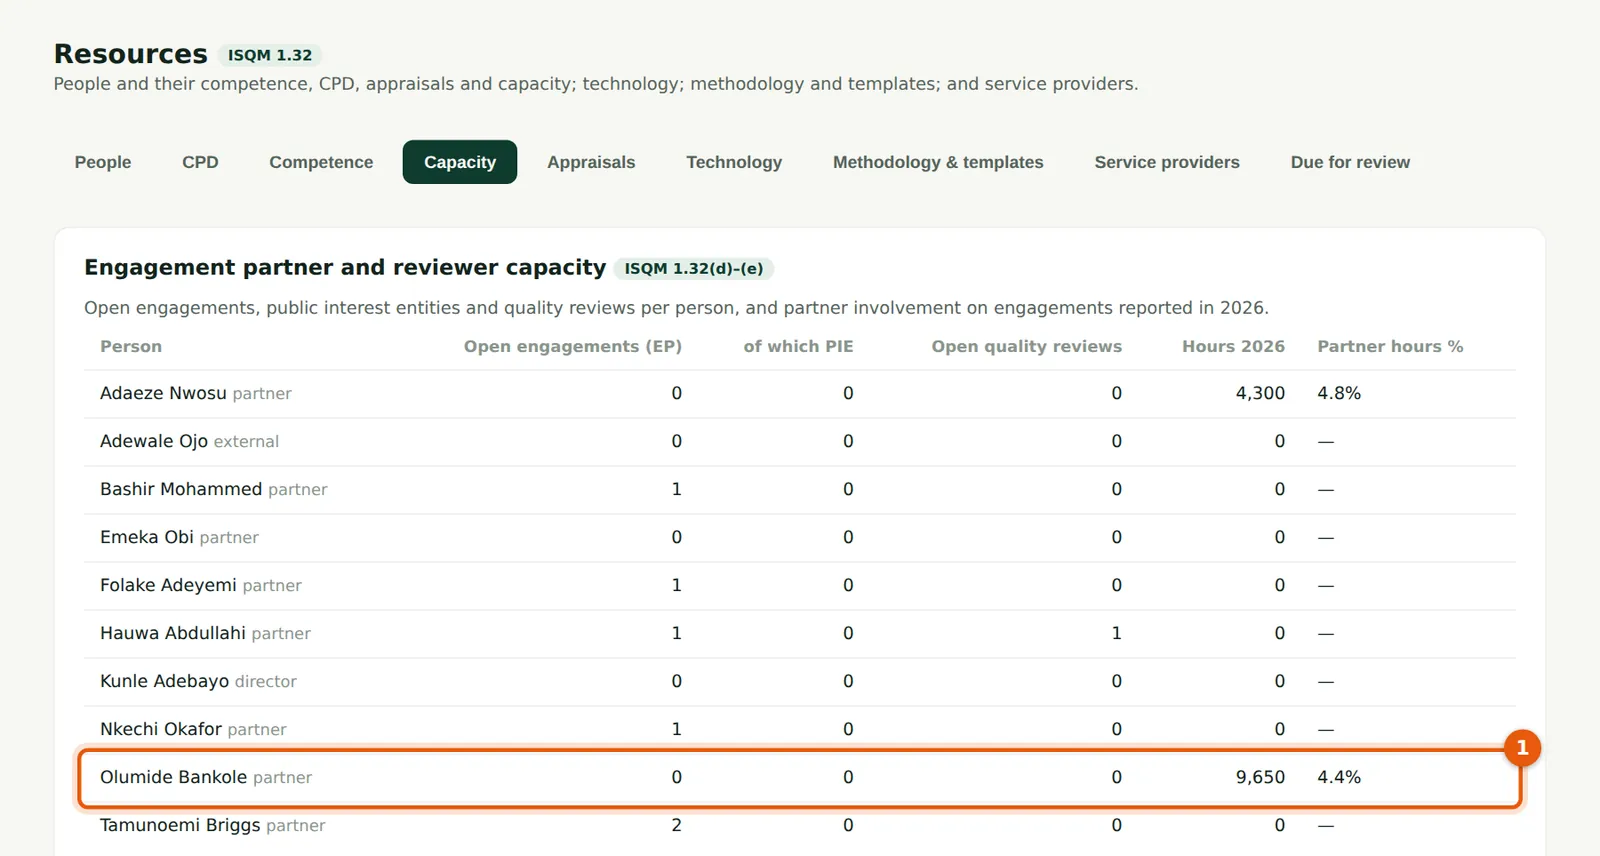1600x856 pixels.
Task: Show the Due for review tab
Action: pos(1350,162)
